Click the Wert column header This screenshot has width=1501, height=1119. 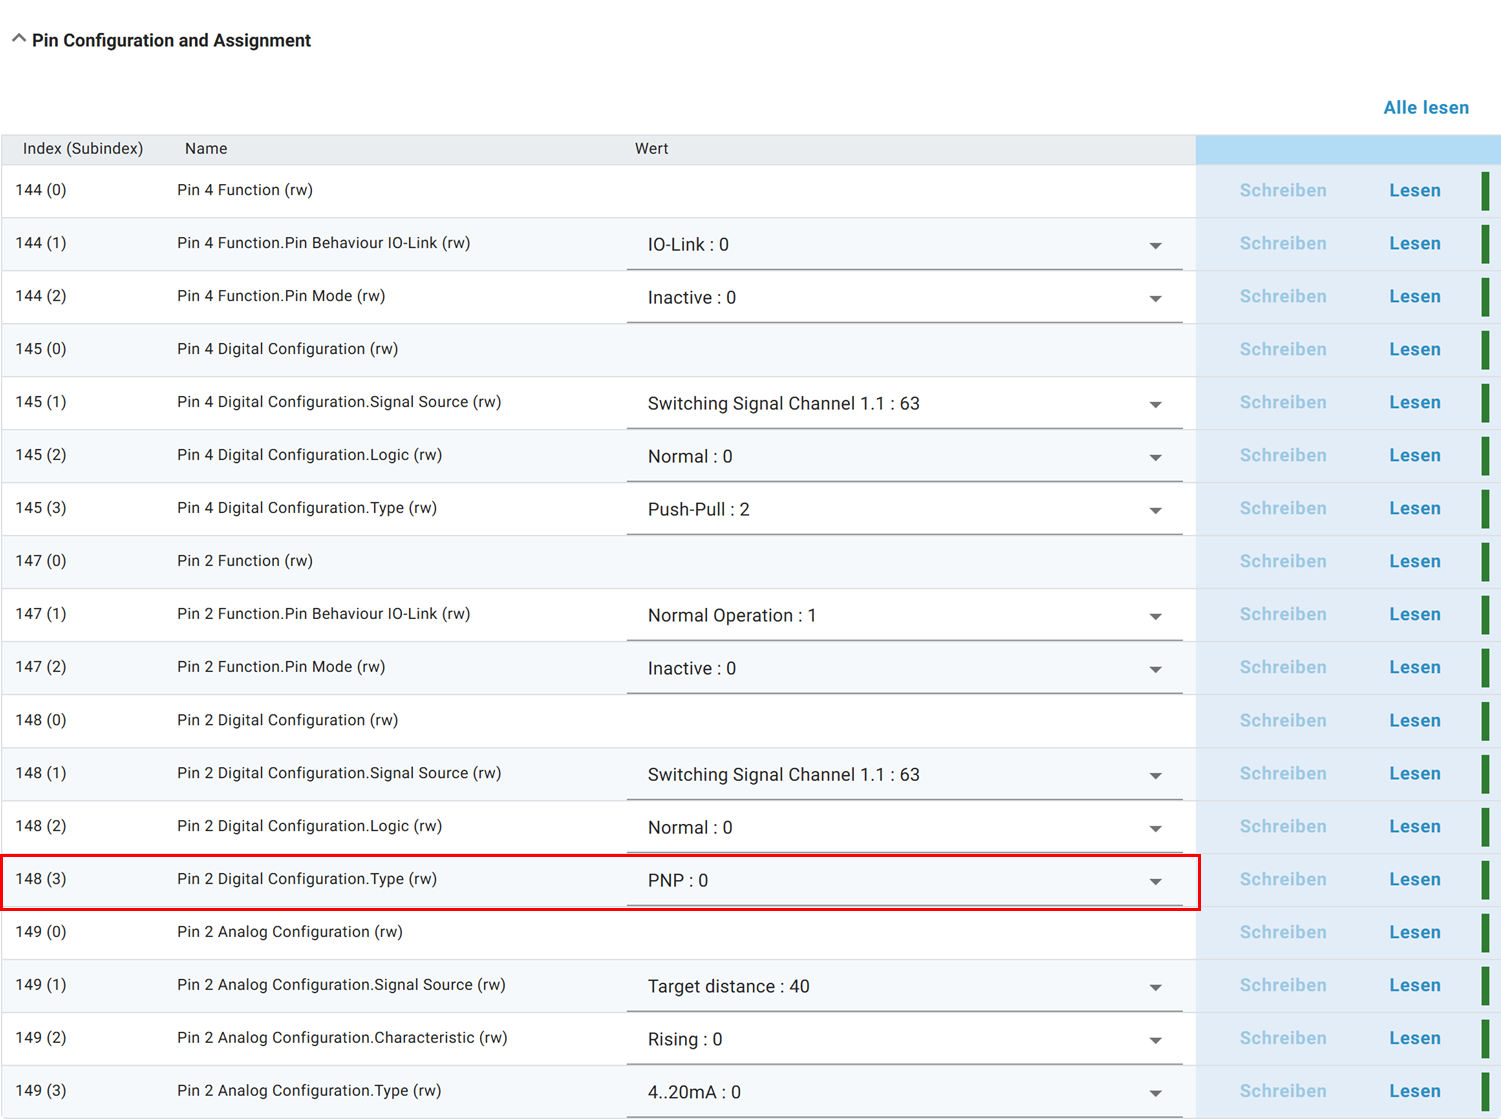pos(651,149)
